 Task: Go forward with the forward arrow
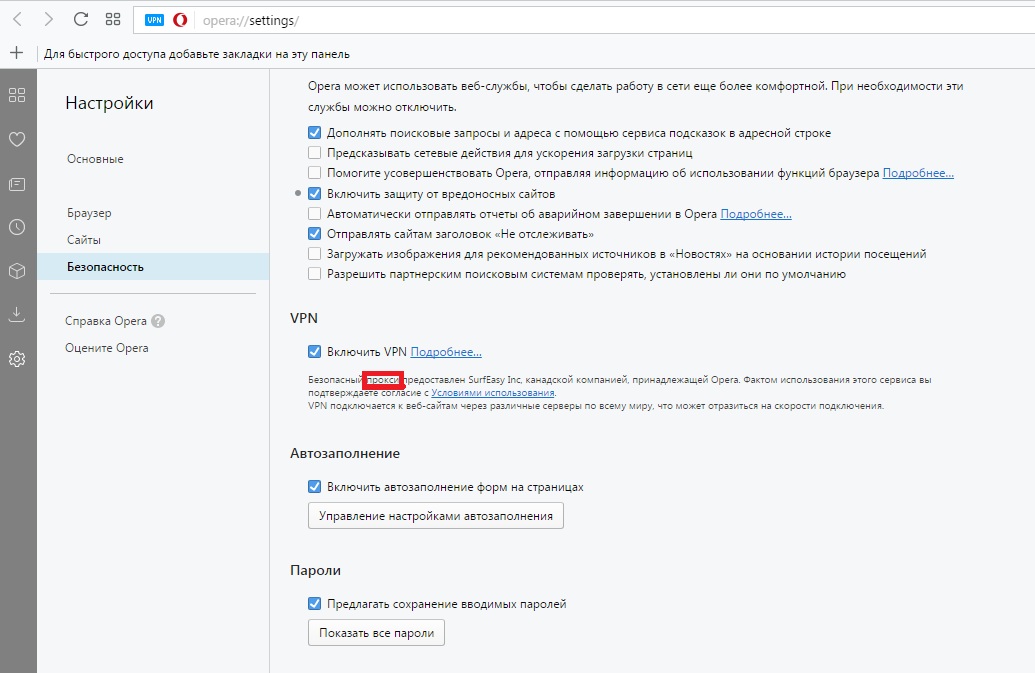coord(48,20)
